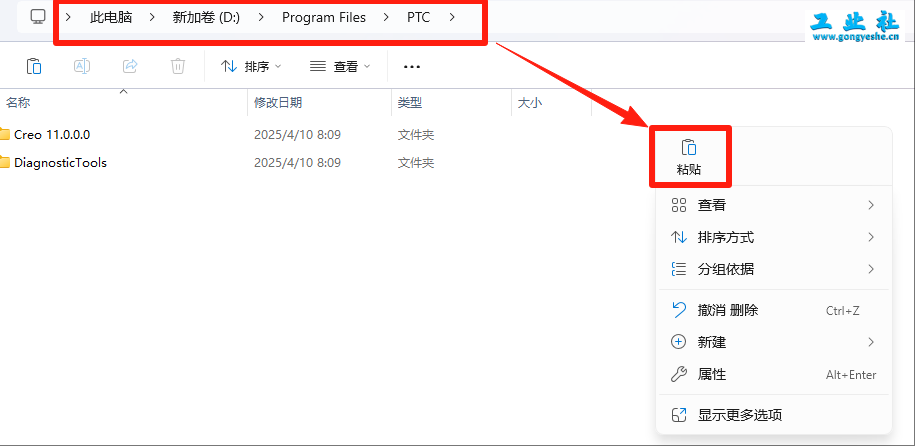This screenshot has height=446, width=915.
Task: Click the undo arrow icon beside 撤消 删除
Action: click(679, 309)
